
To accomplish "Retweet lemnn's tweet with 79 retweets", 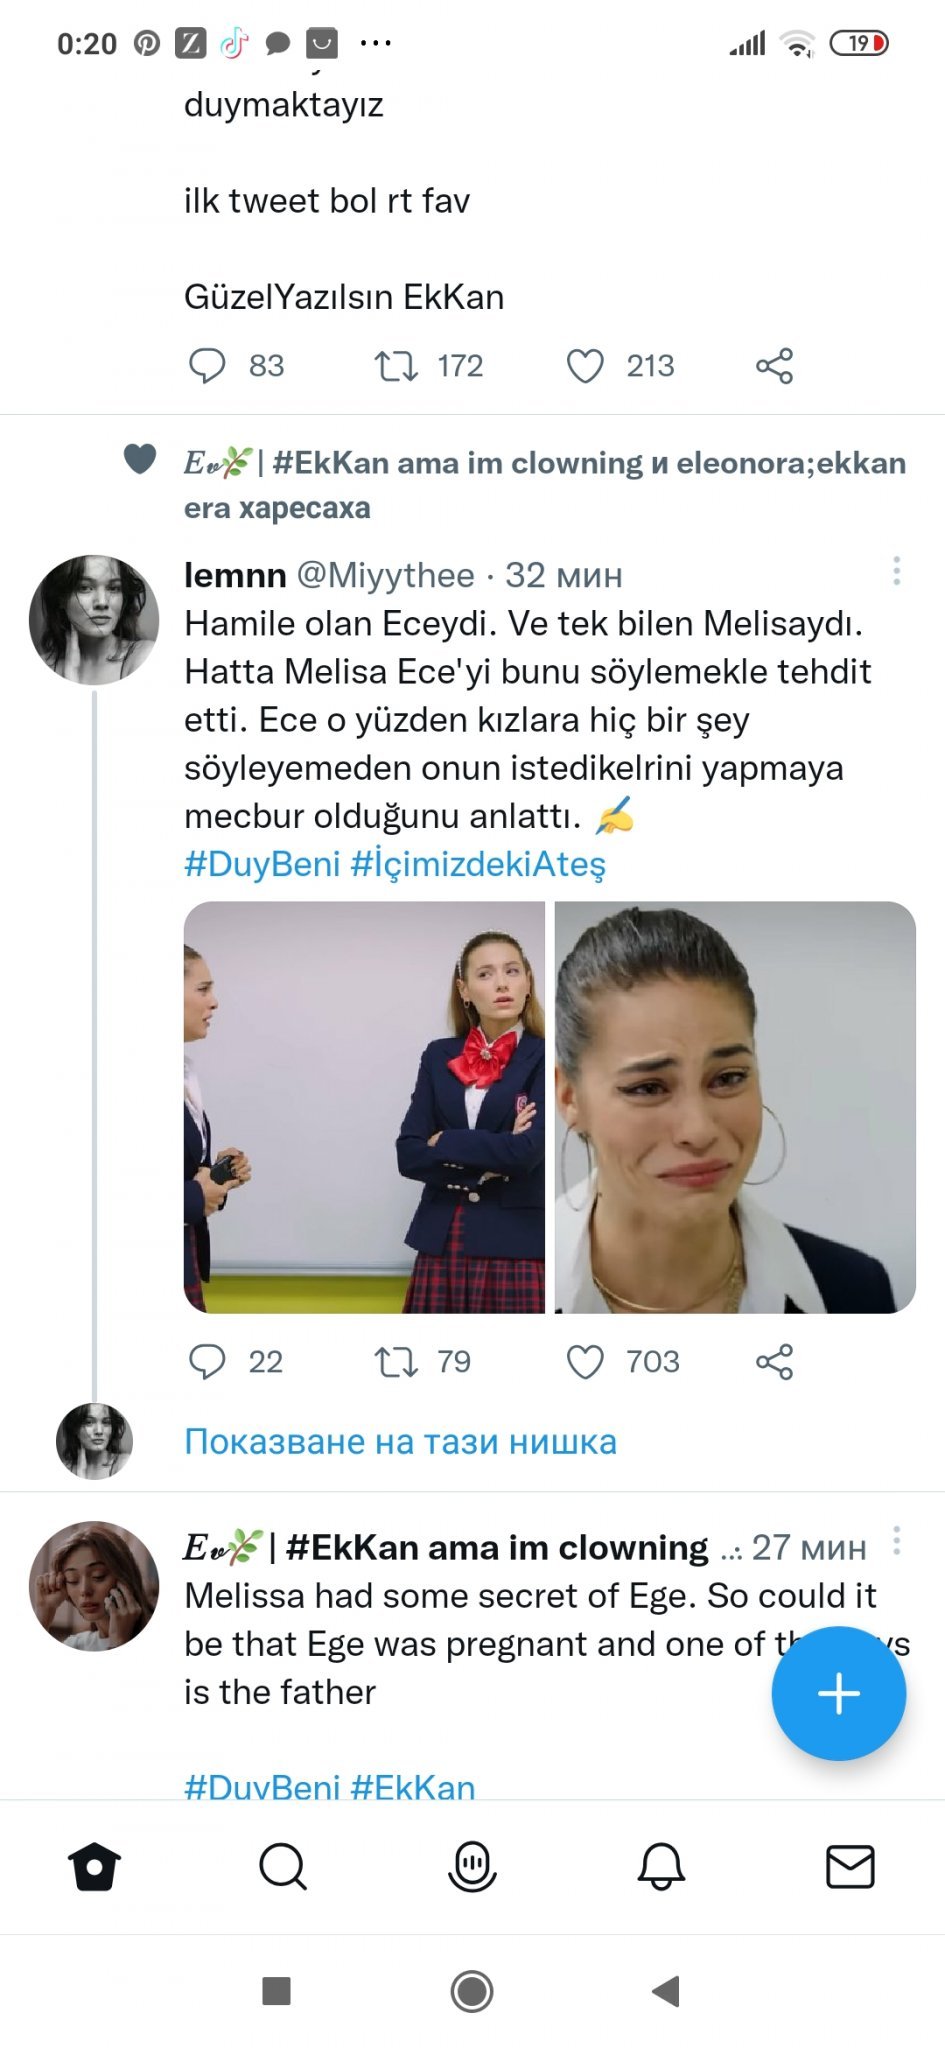I will 396,1362.
